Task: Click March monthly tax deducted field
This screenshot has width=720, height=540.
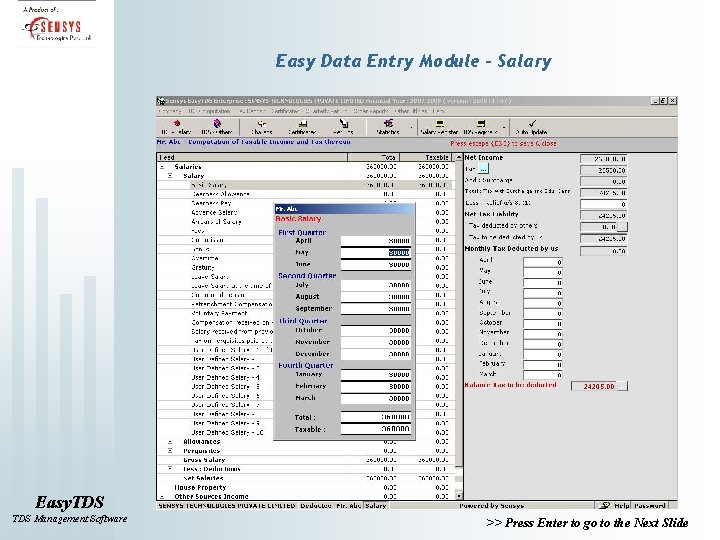Action: 543,375
